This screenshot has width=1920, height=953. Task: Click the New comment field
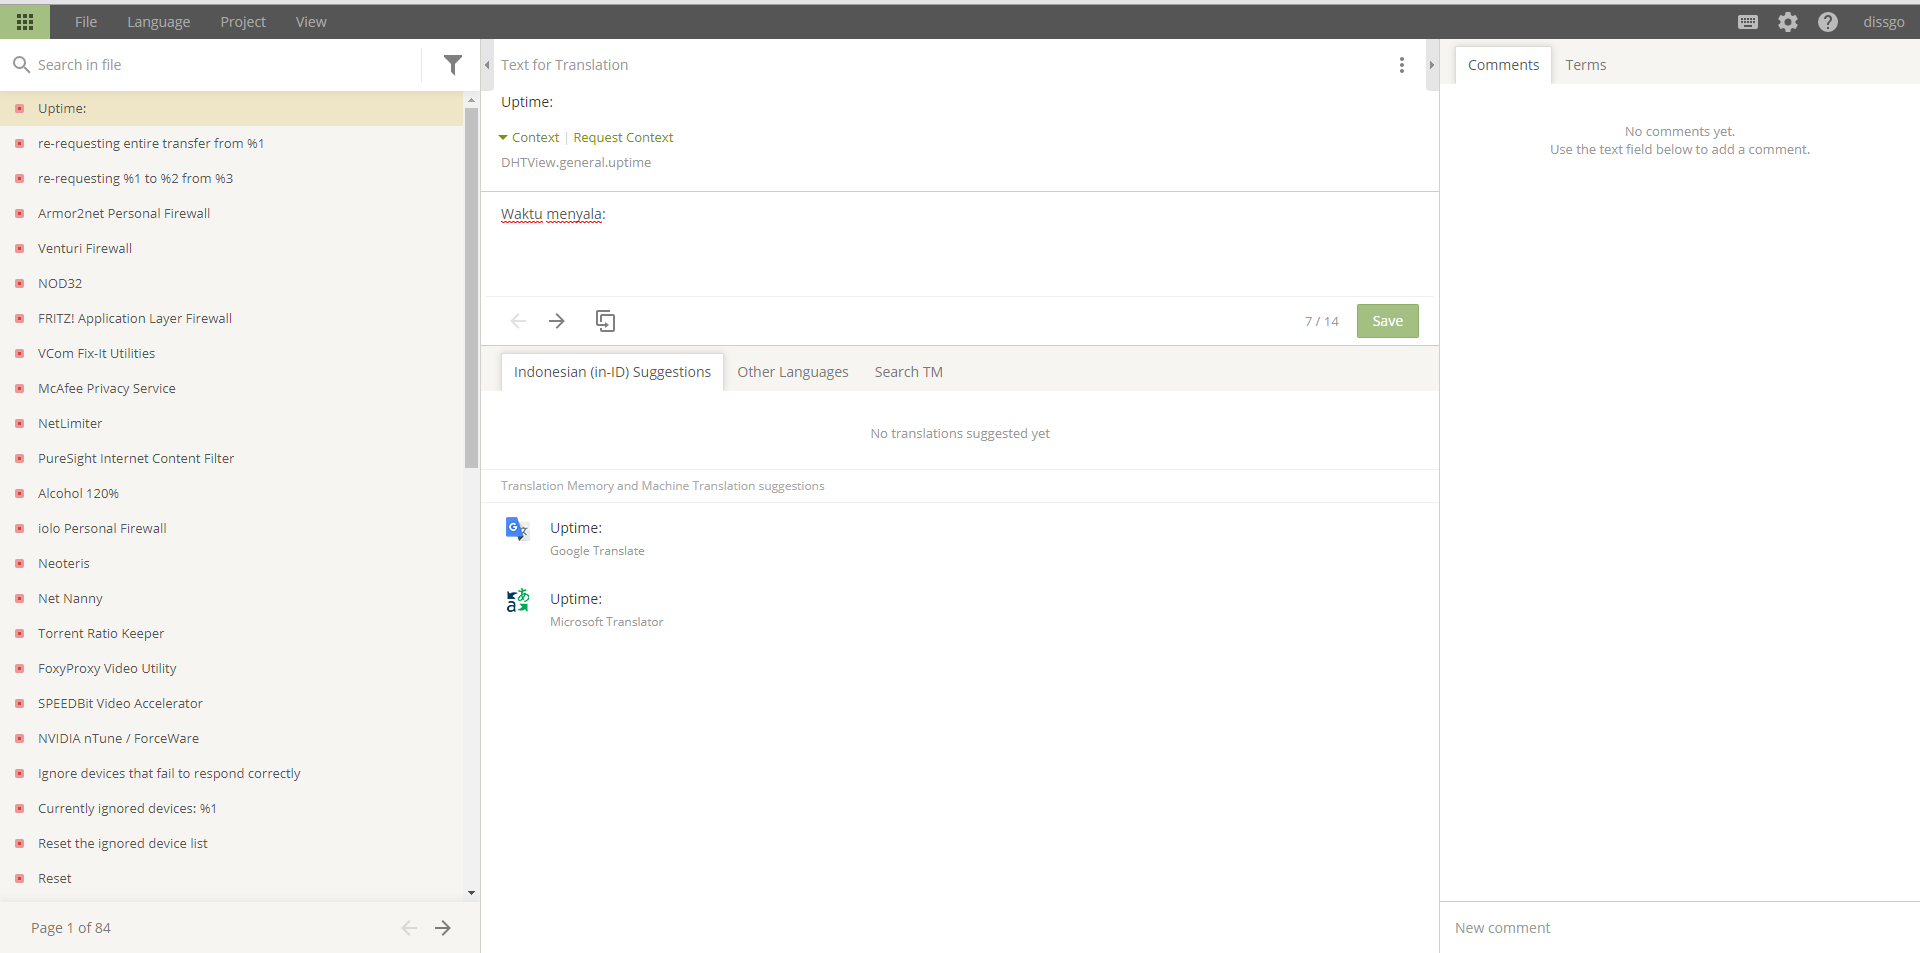(1680, 928)
